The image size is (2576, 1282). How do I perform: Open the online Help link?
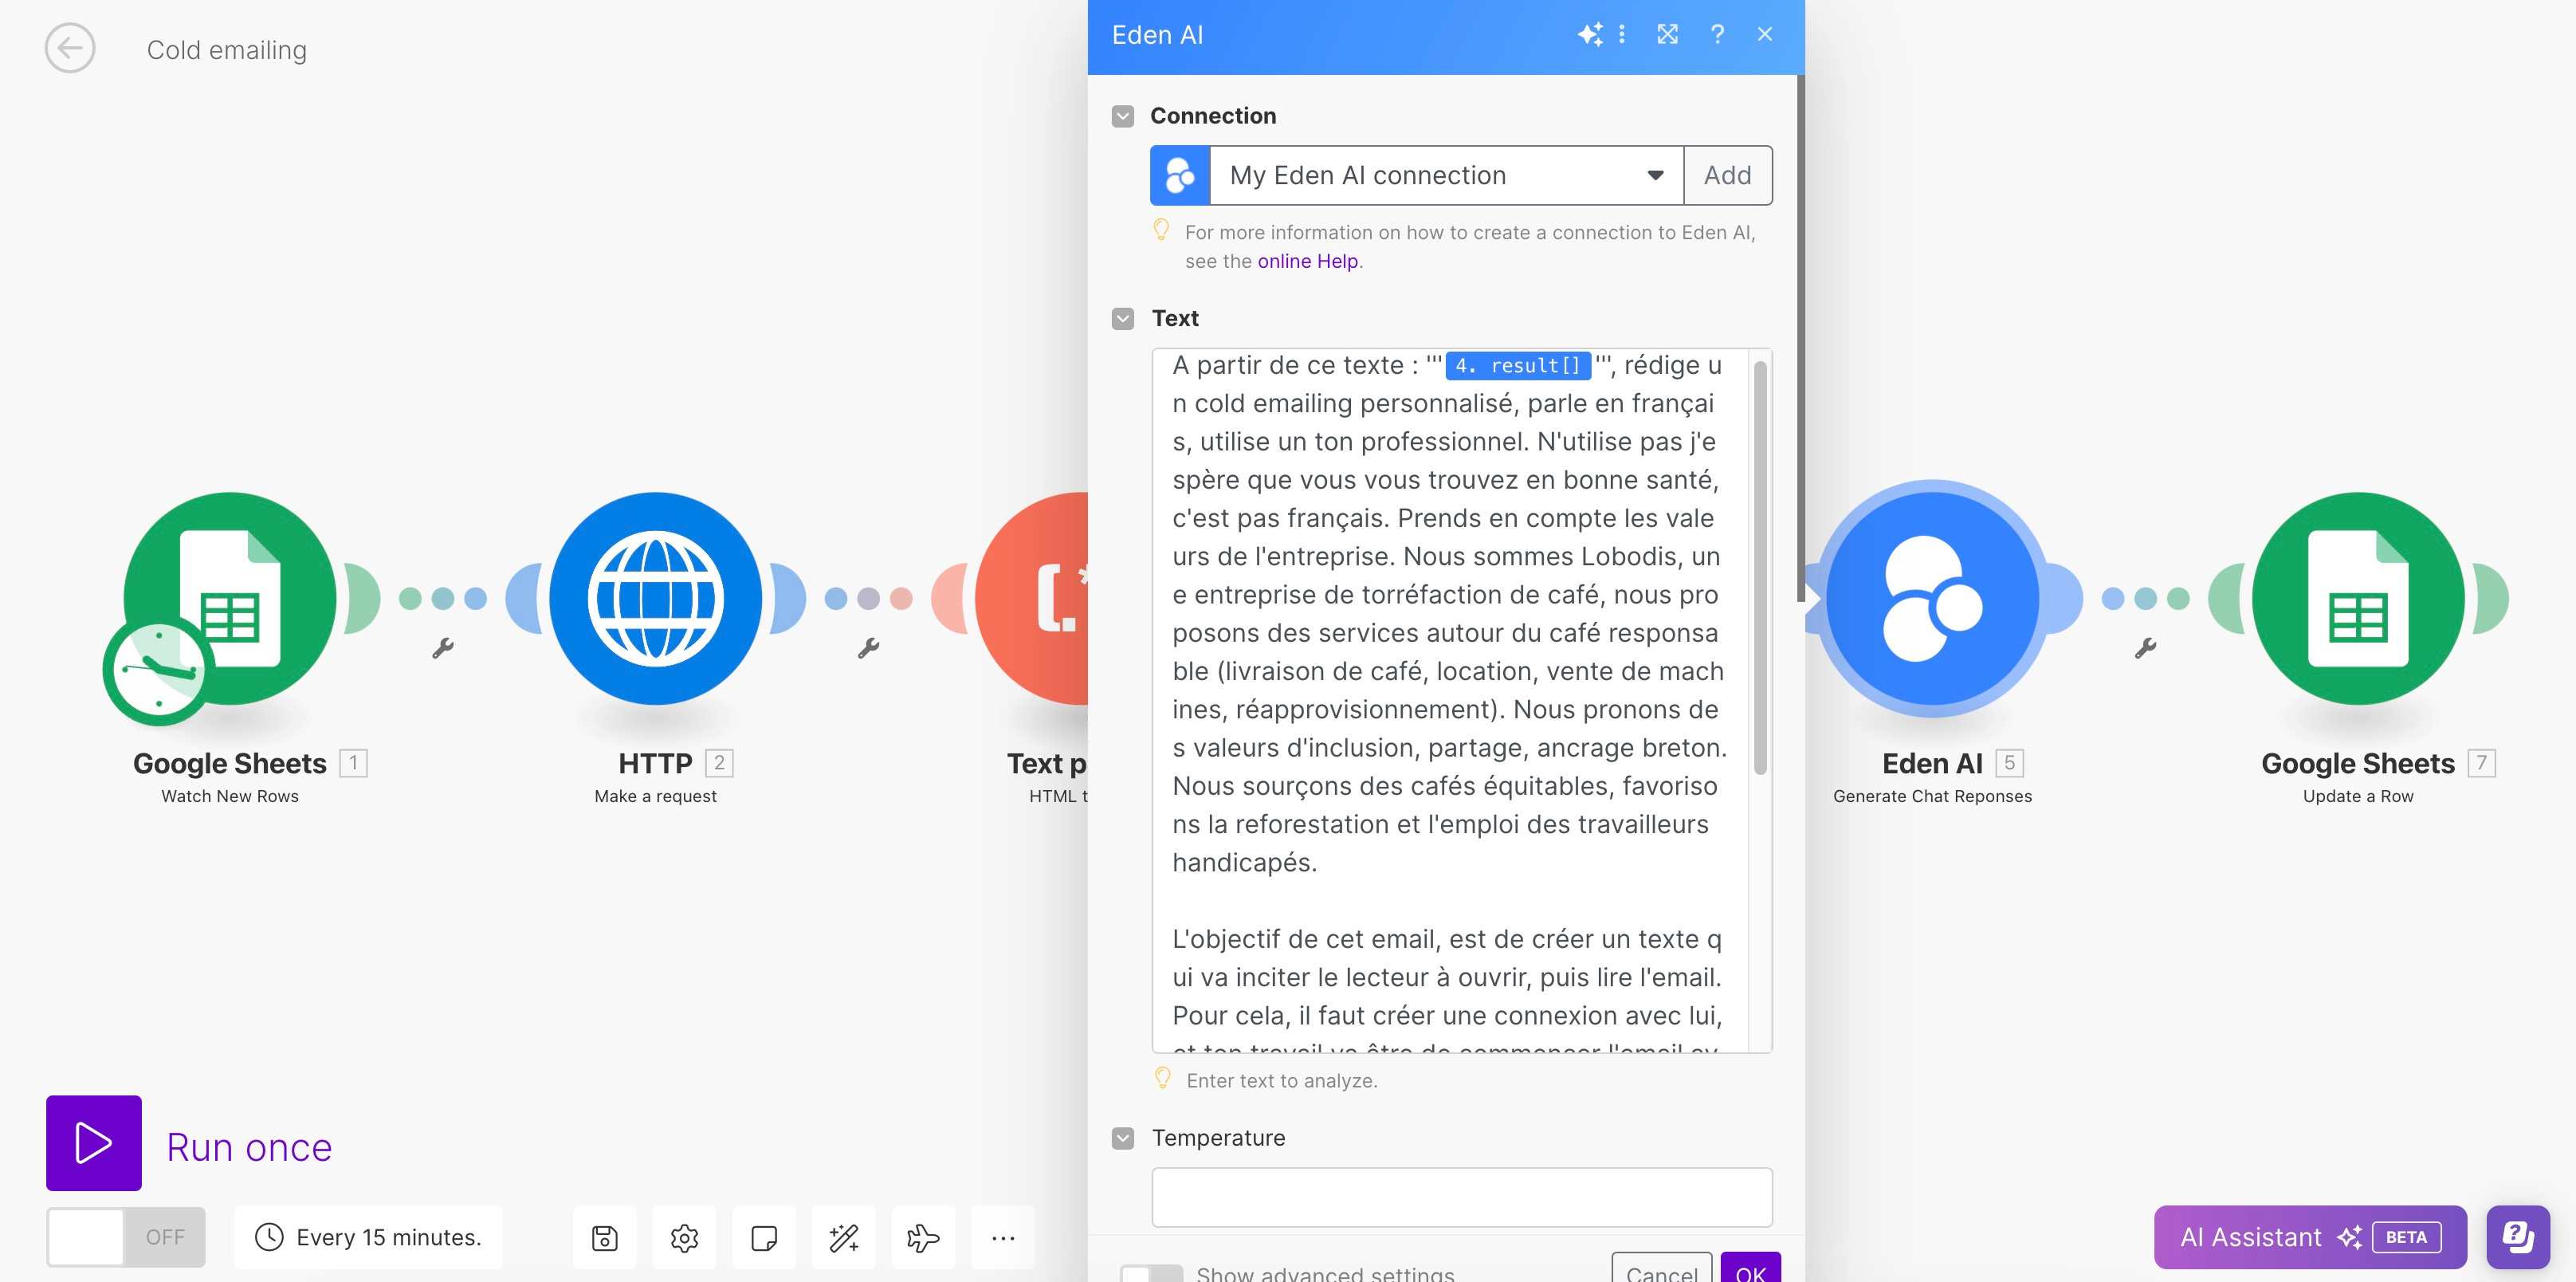click(1307, 261)
